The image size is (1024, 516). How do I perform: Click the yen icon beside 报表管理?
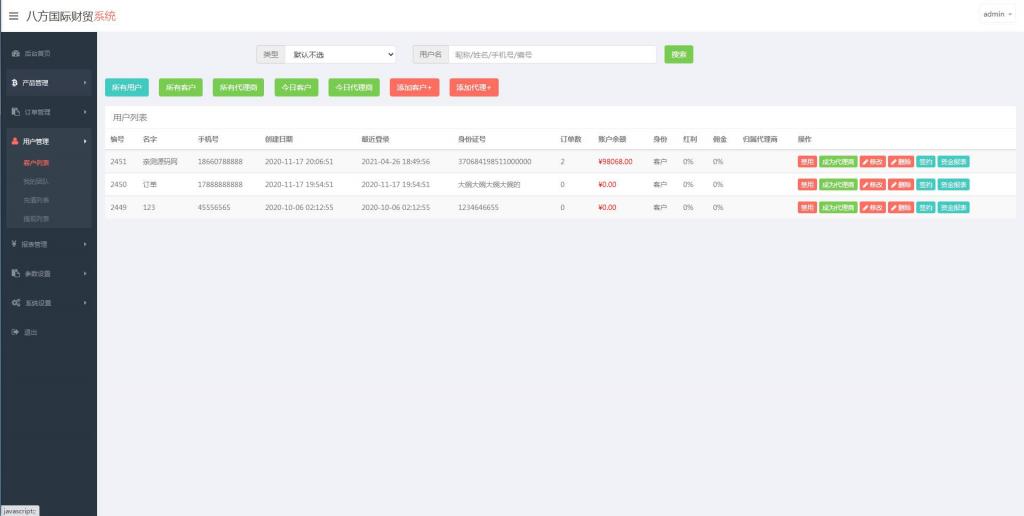[15, 244]
